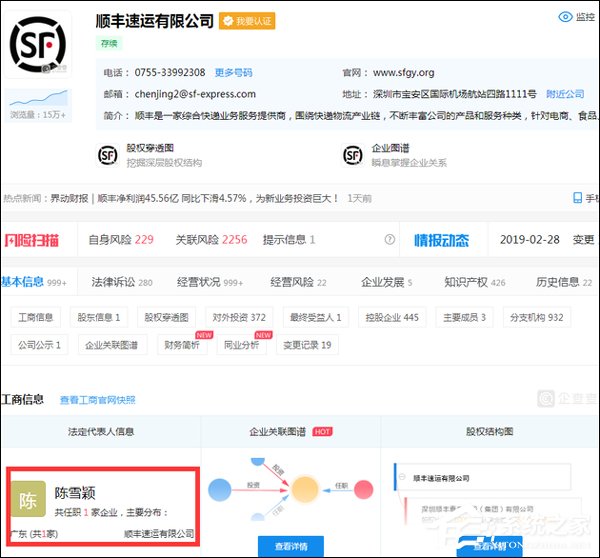Open the 附近公司 link
600x558 pixels.
565,94
